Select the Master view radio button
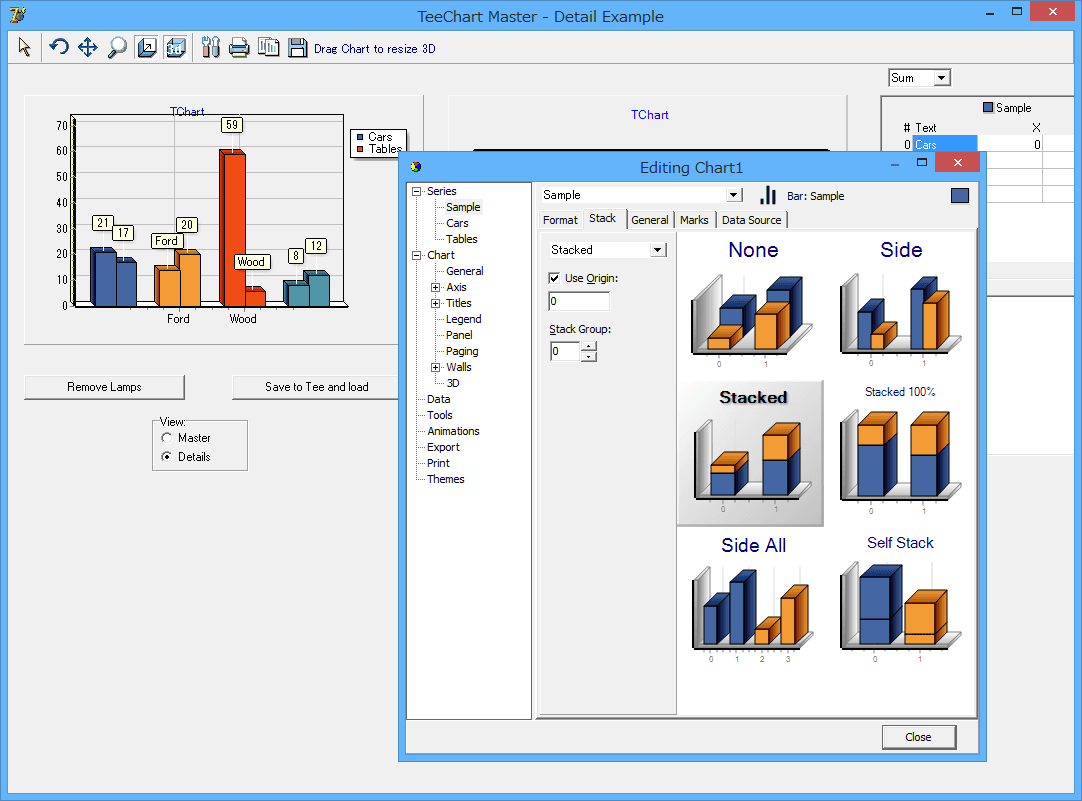Viewport: 1082px width, 801px height. click(166, 437)
